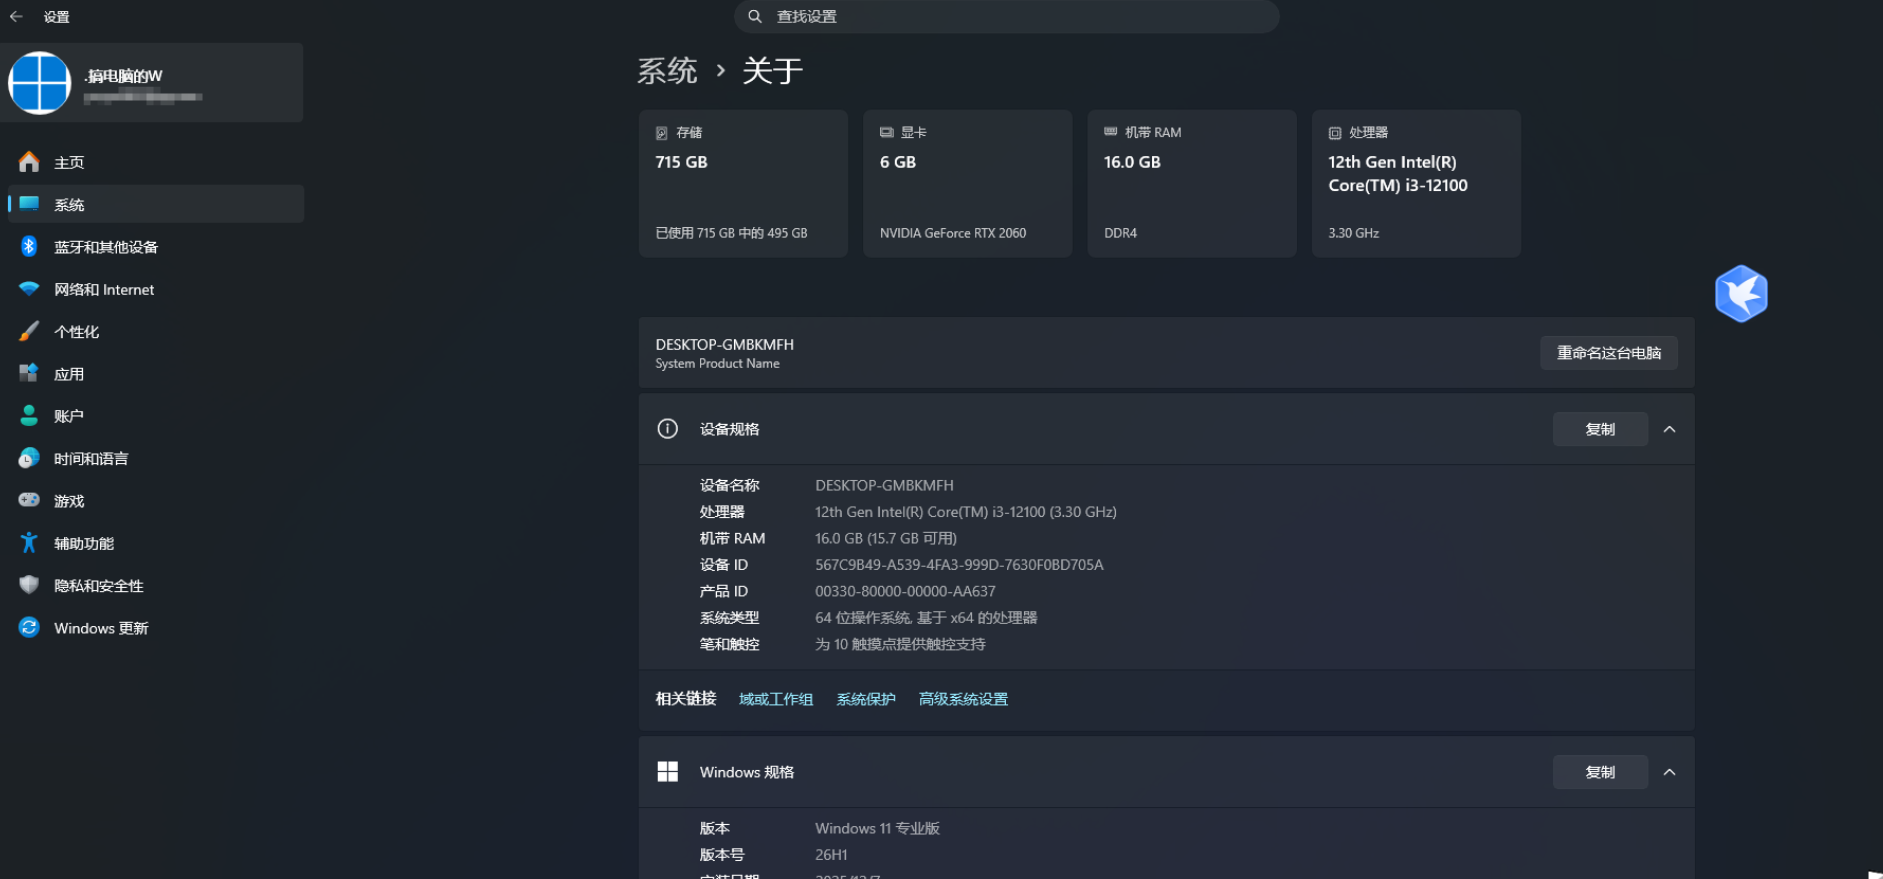Open the 系统保护 link
Viewport: 1883px width, 879px height.
(x=866, y=699)
